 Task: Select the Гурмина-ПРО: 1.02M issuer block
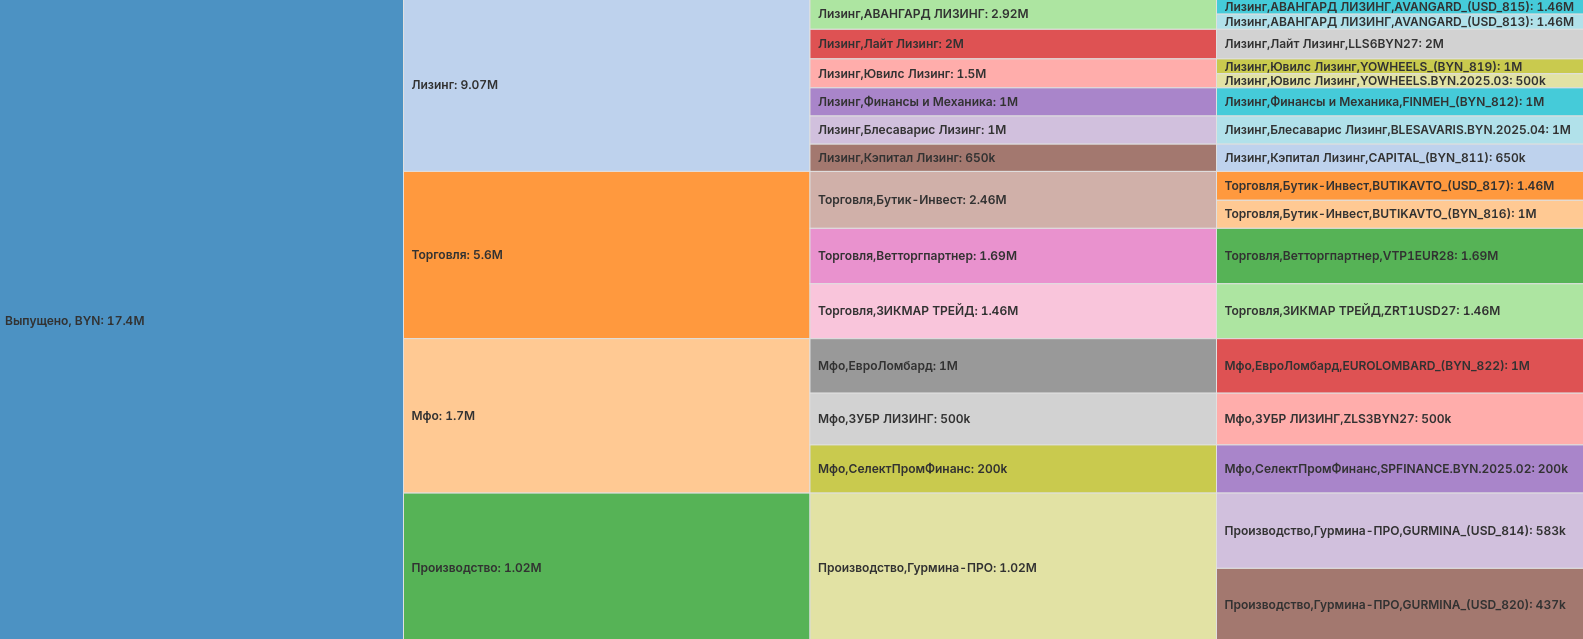coord(1012,567)
